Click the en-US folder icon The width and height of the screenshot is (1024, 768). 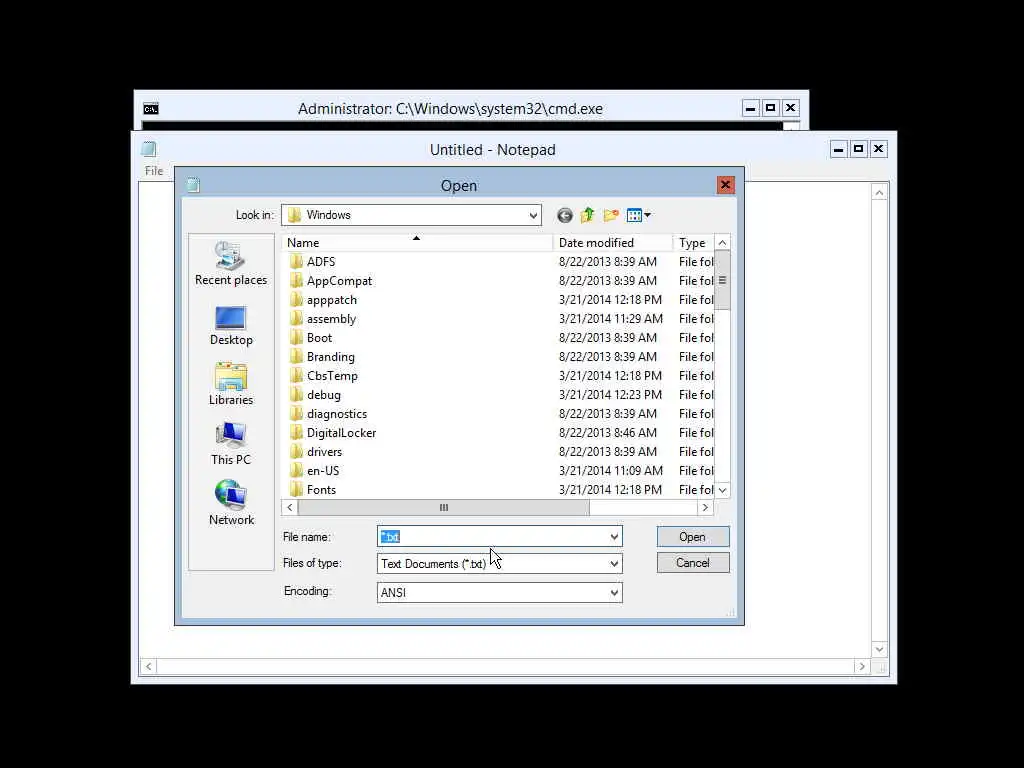tap(296, 470)
